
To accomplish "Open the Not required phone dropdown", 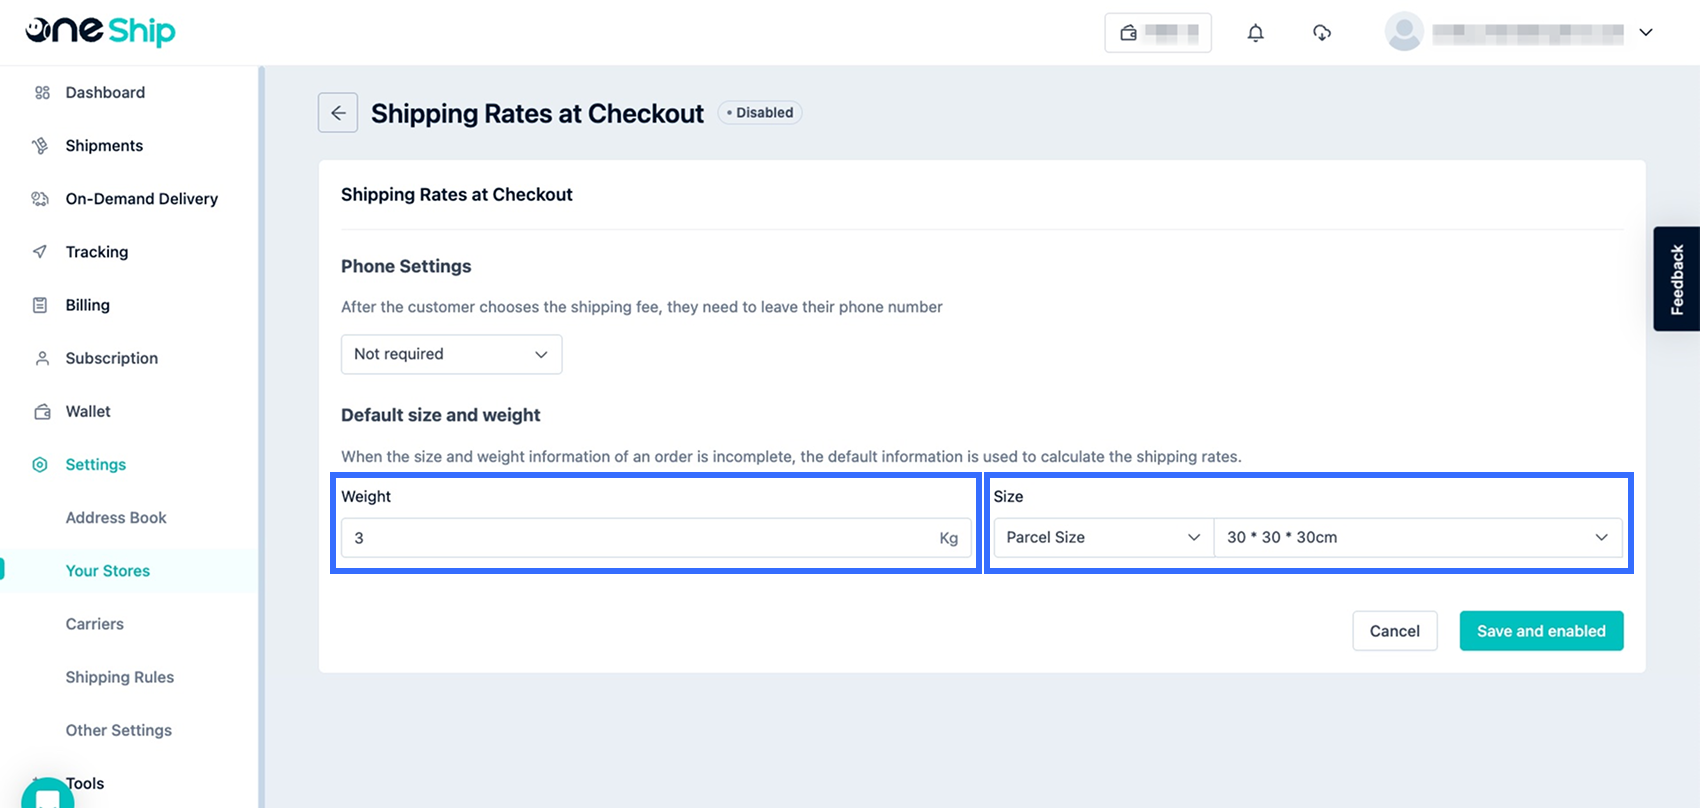I will (x=451, y=354).
